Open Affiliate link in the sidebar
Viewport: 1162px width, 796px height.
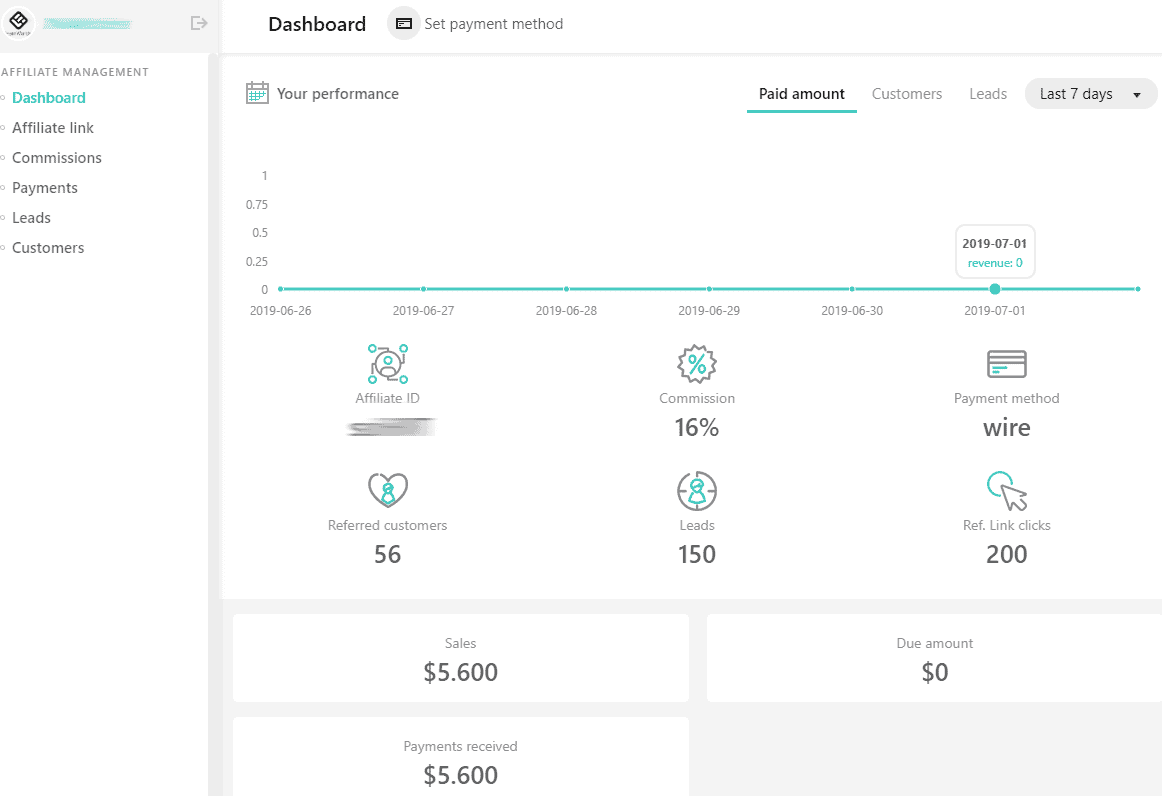[x=53, y=128]
